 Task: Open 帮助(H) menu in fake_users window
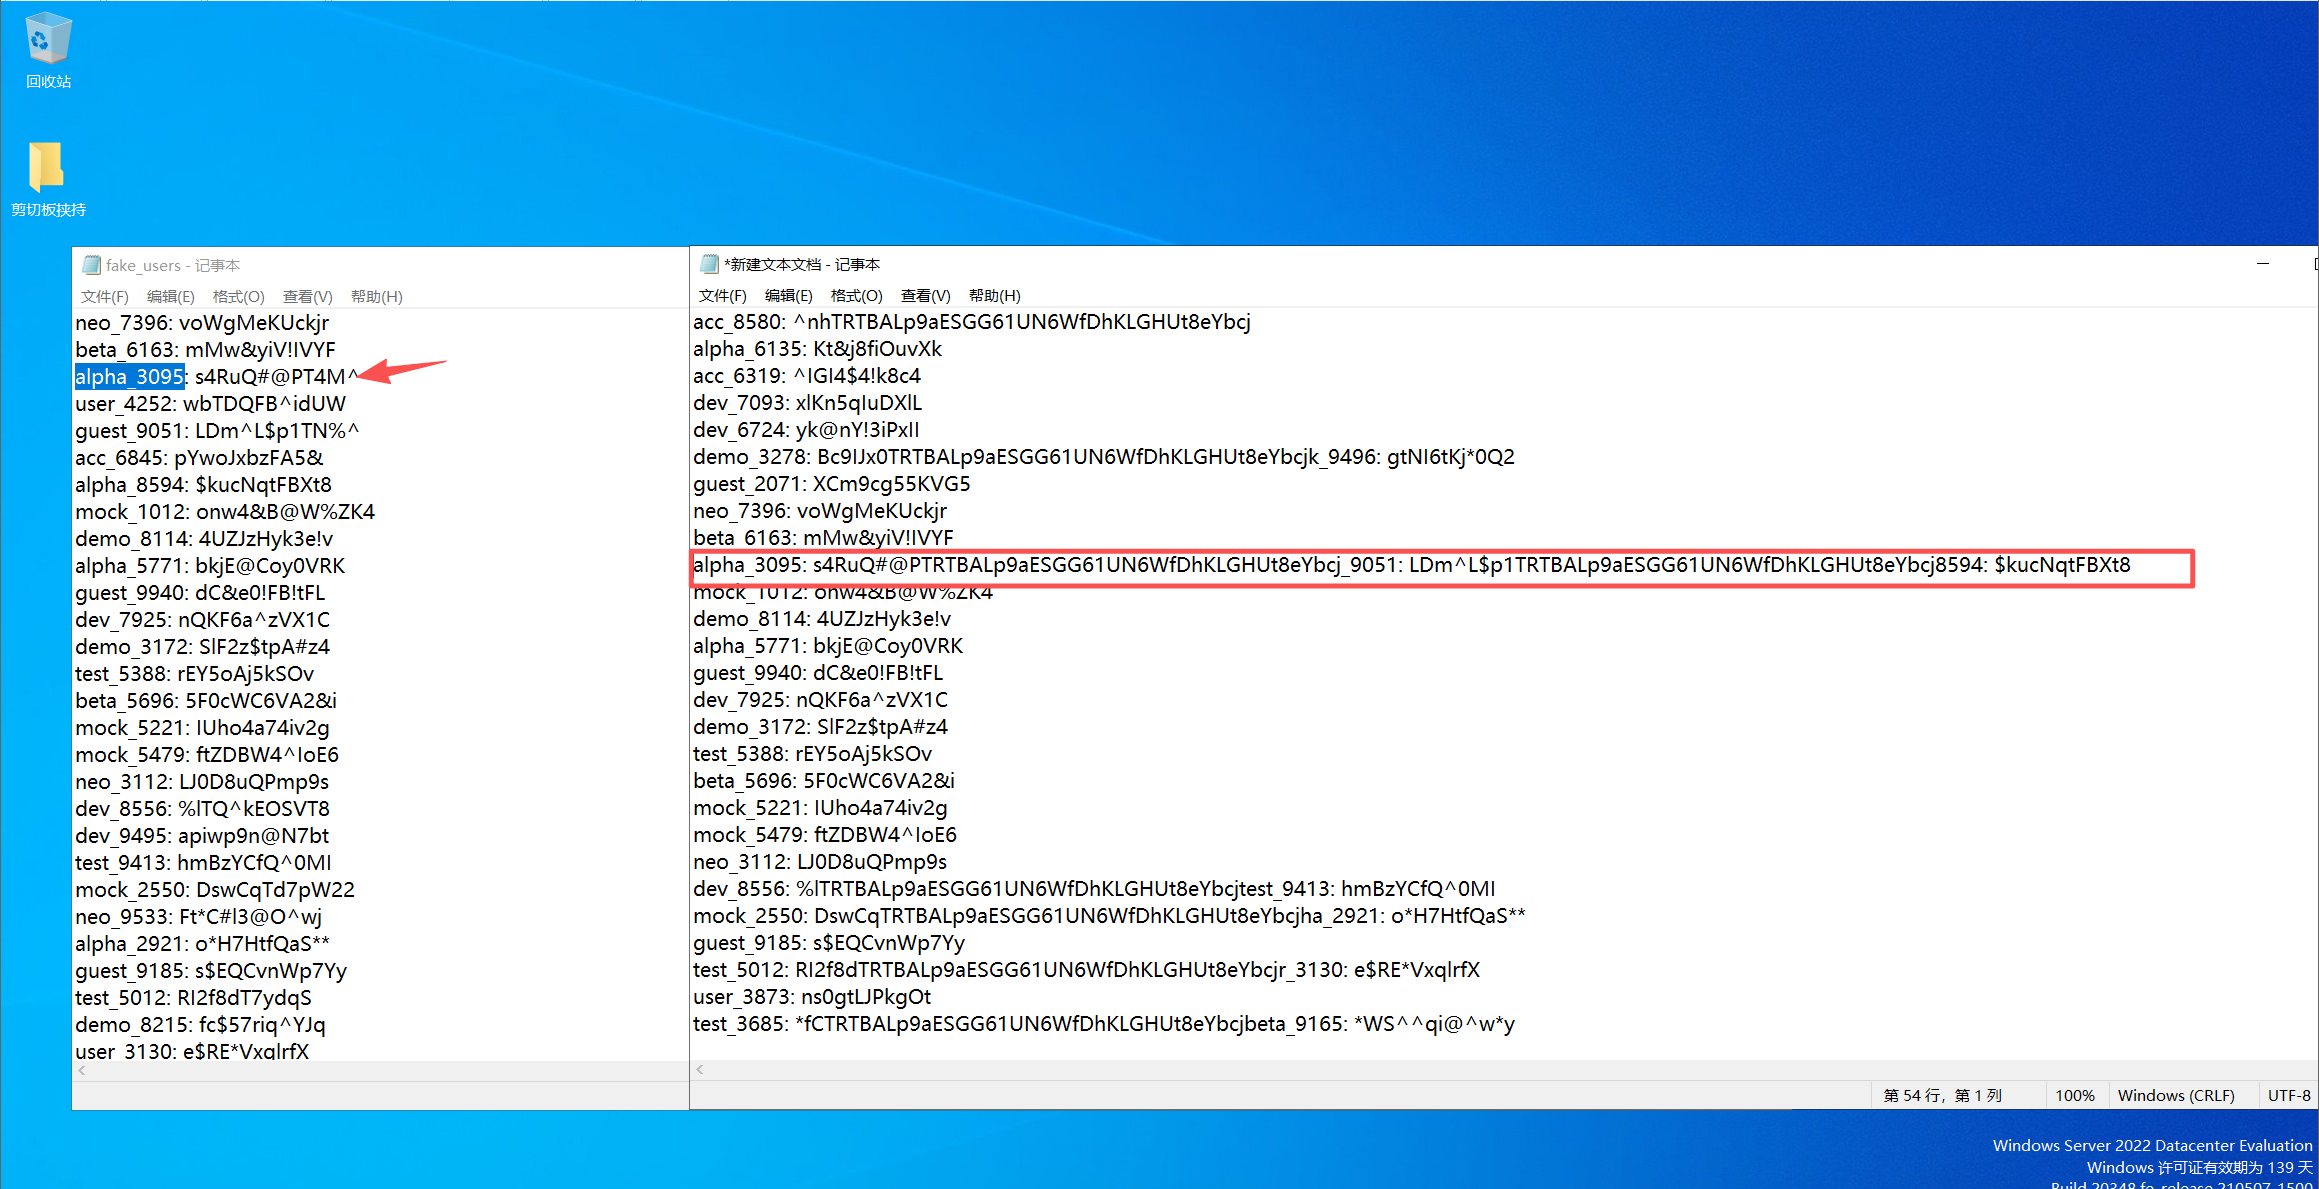[376, 296]
